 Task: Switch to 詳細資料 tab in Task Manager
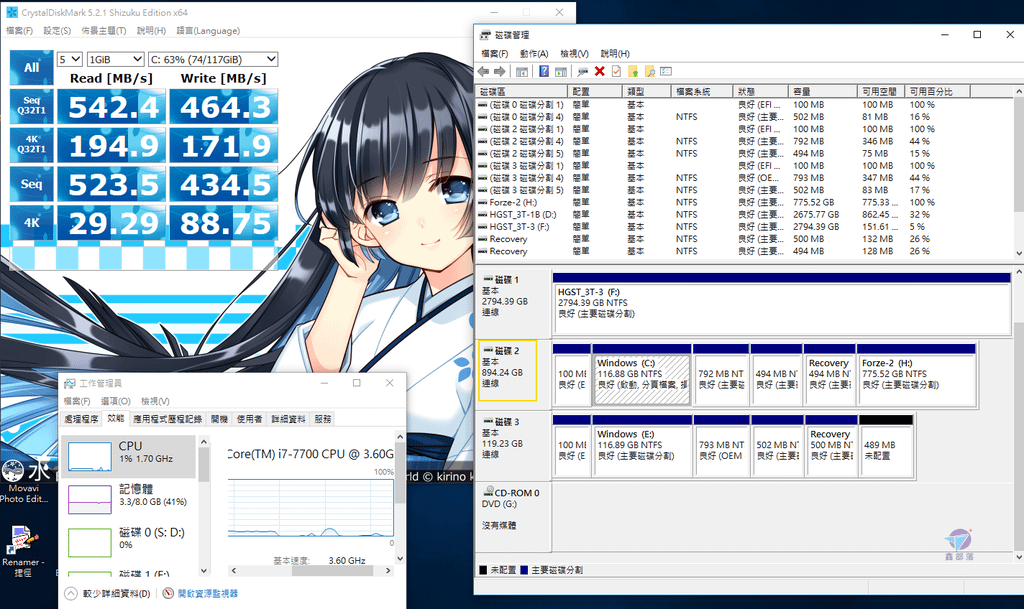click(x=288, y=419)
